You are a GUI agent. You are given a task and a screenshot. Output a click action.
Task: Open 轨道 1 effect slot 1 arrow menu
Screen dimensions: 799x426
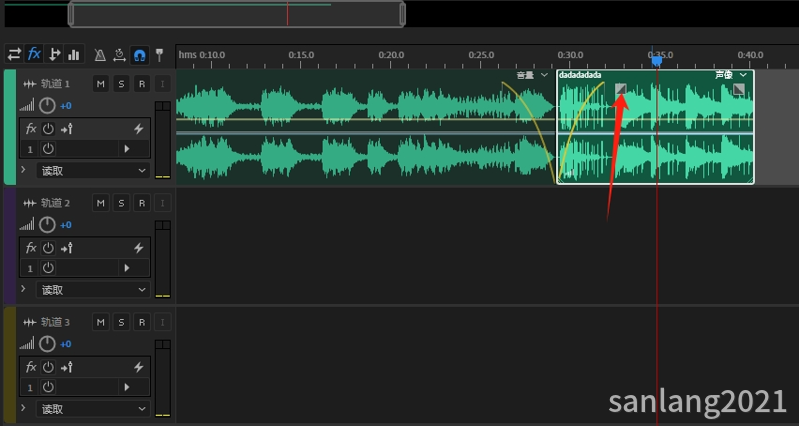127,149
